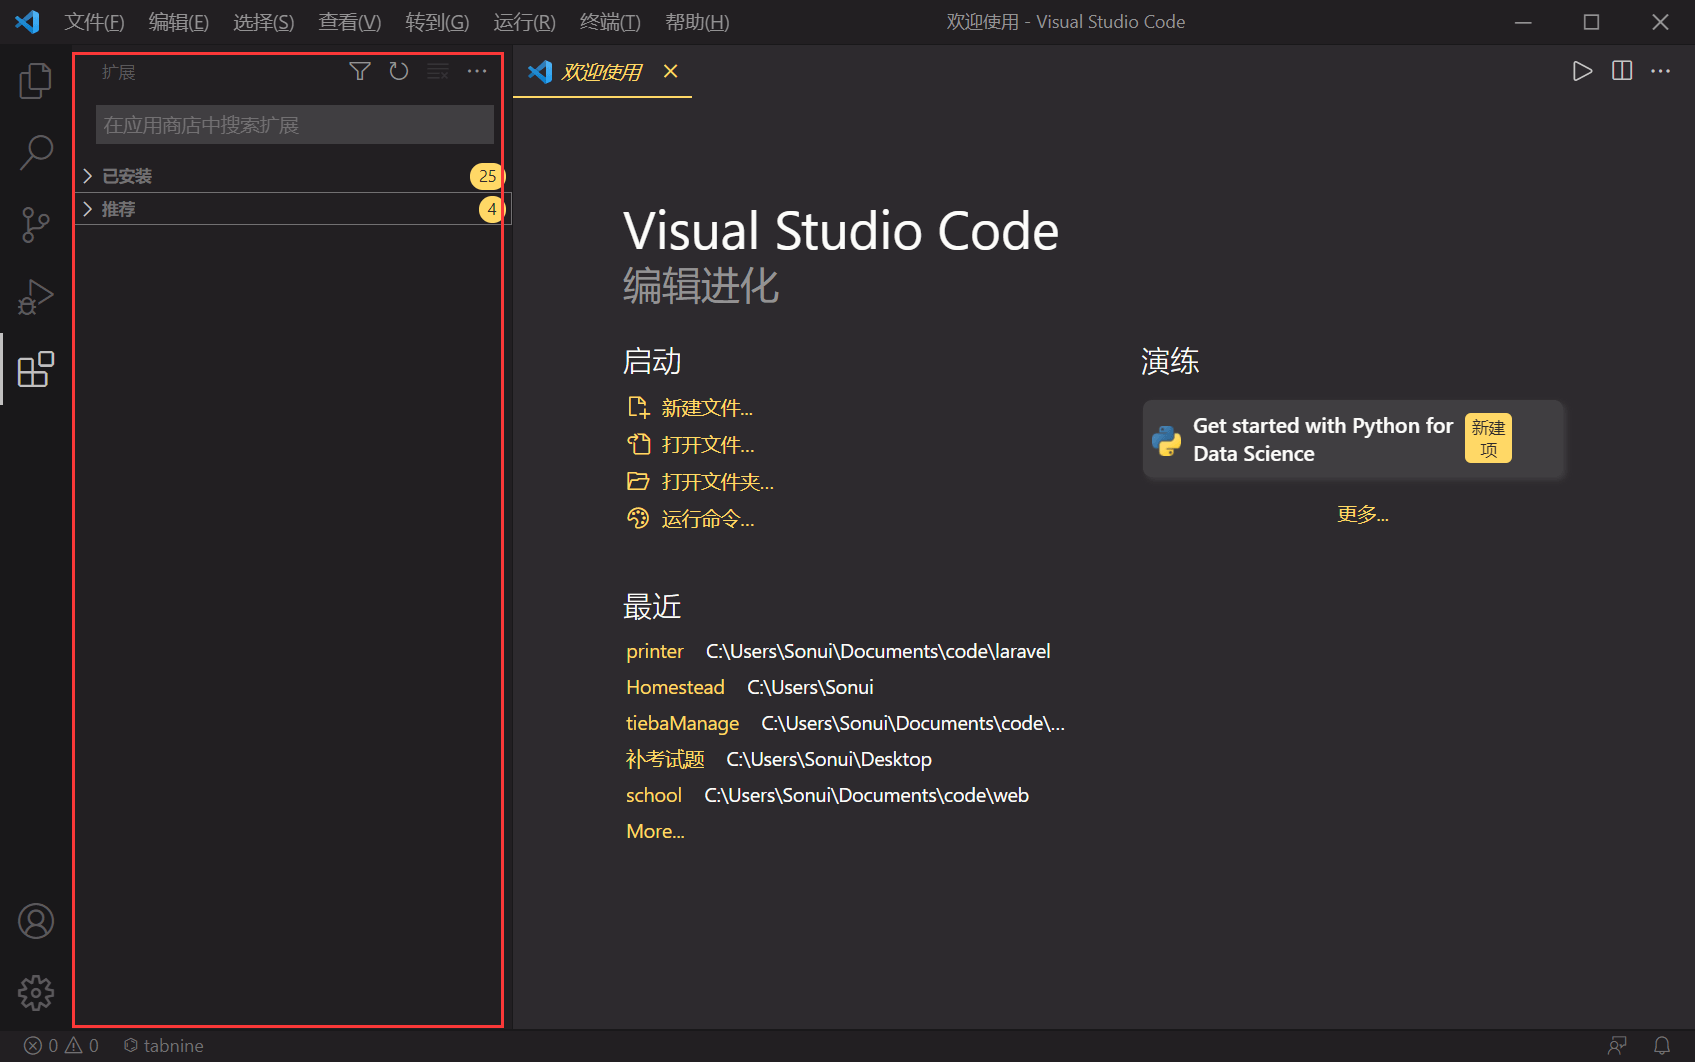Open the Run and Debug view
The image size is (1695, 1062).
36,297
